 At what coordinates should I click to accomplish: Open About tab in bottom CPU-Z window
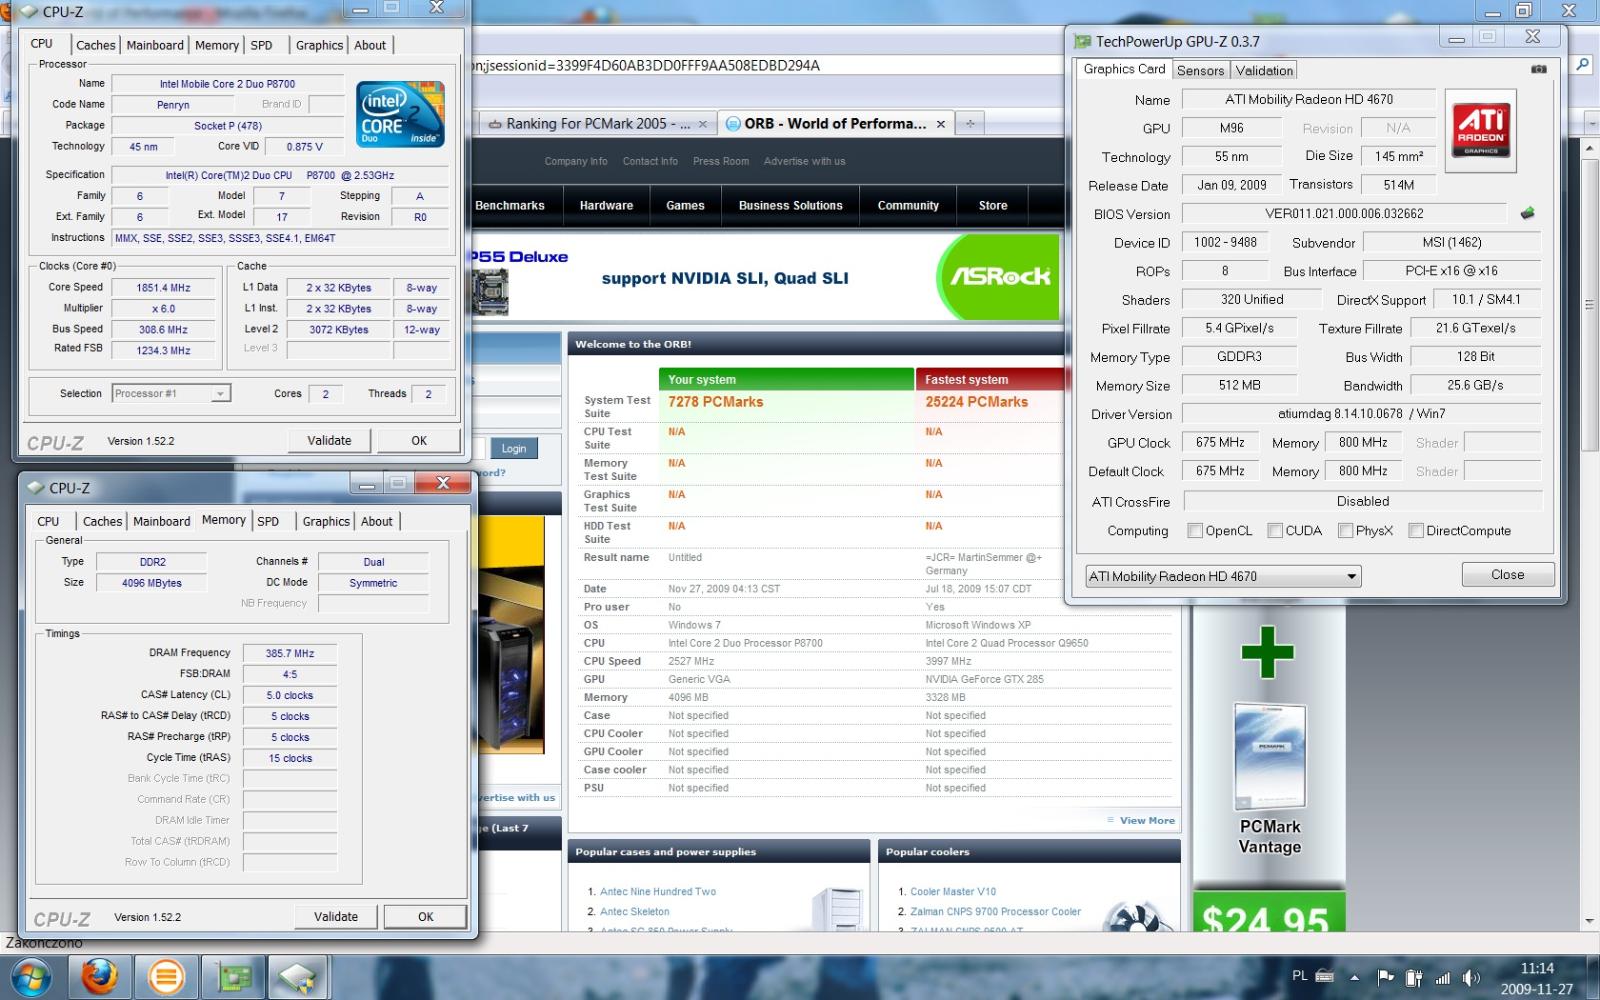[377, 521]
